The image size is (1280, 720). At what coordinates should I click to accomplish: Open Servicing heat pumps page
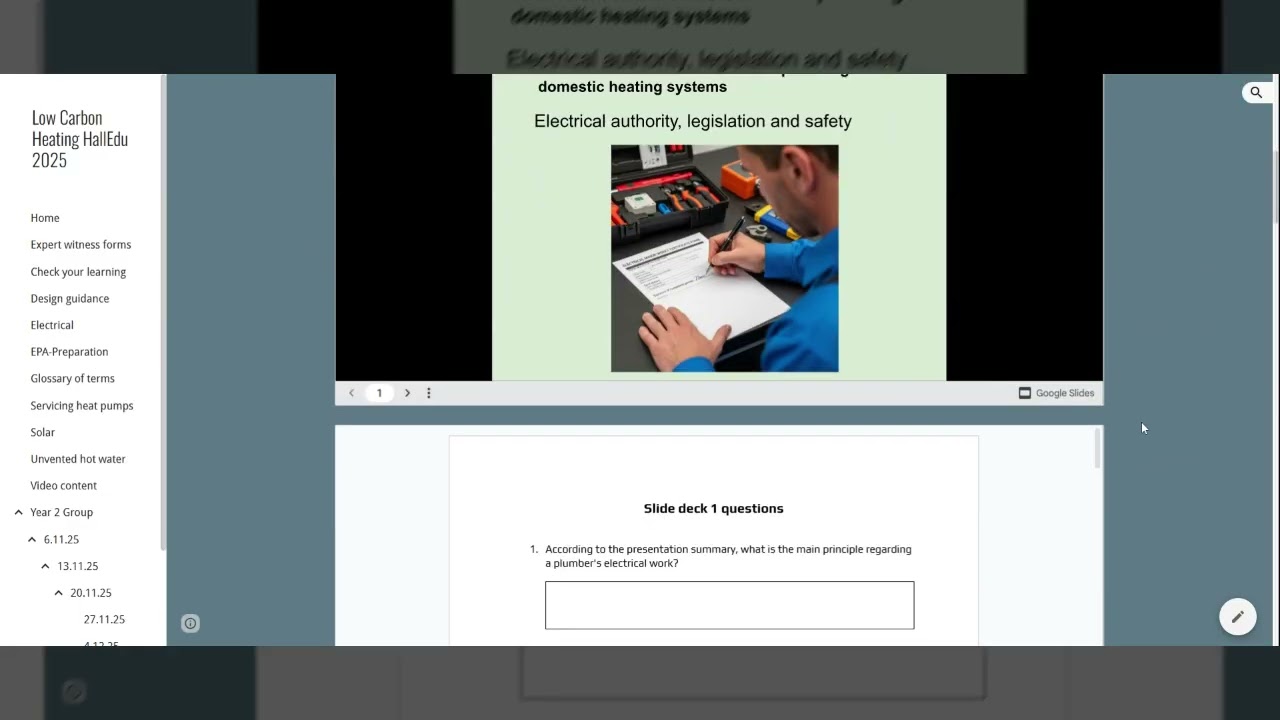[82, 405]
